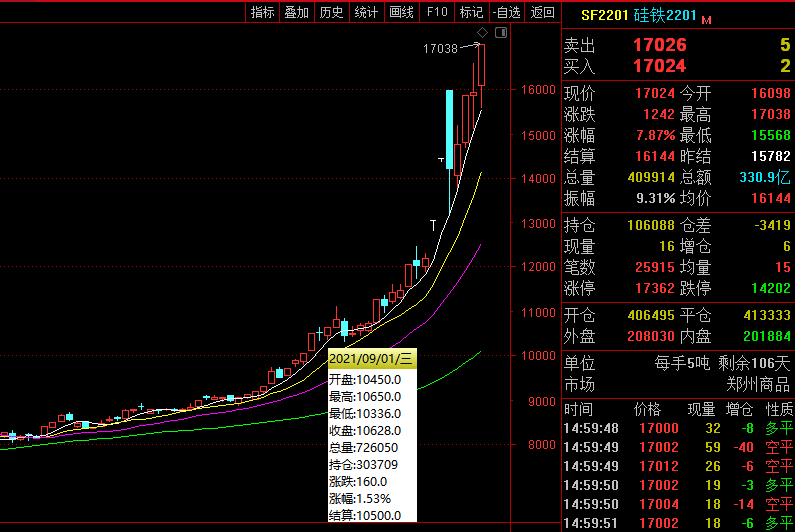
Task: Click the 卖出 ask price 17026
Action: coord(658,45)
